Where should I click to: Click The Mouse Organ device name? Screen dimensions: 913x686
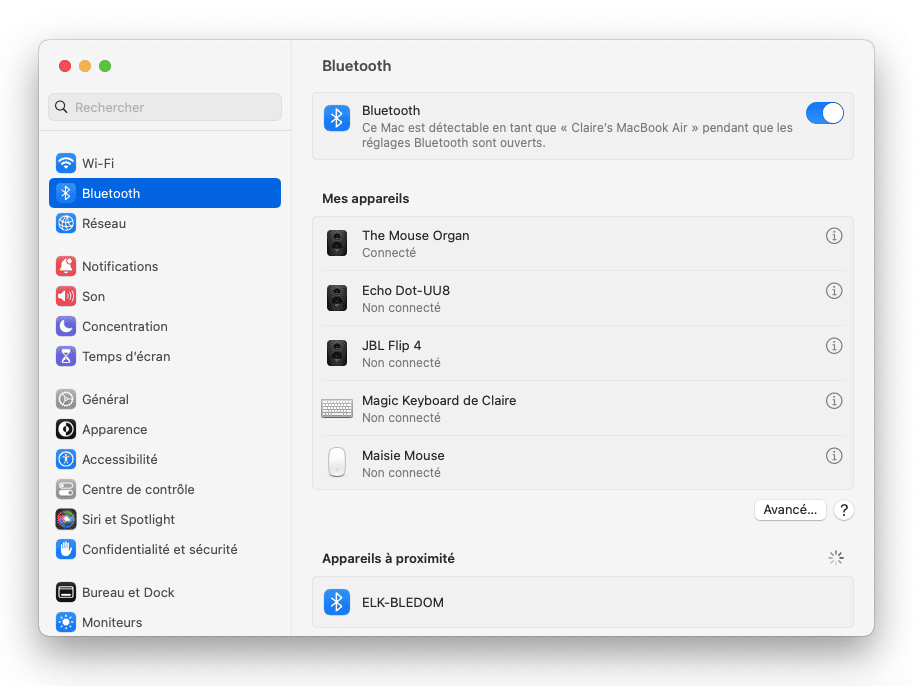point(416,235)
